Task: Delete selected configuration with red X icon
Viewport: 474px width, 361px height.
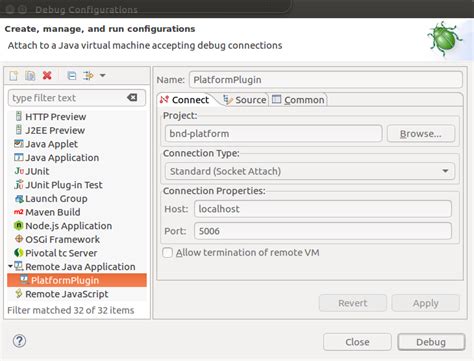Action: tap(47, 76)
